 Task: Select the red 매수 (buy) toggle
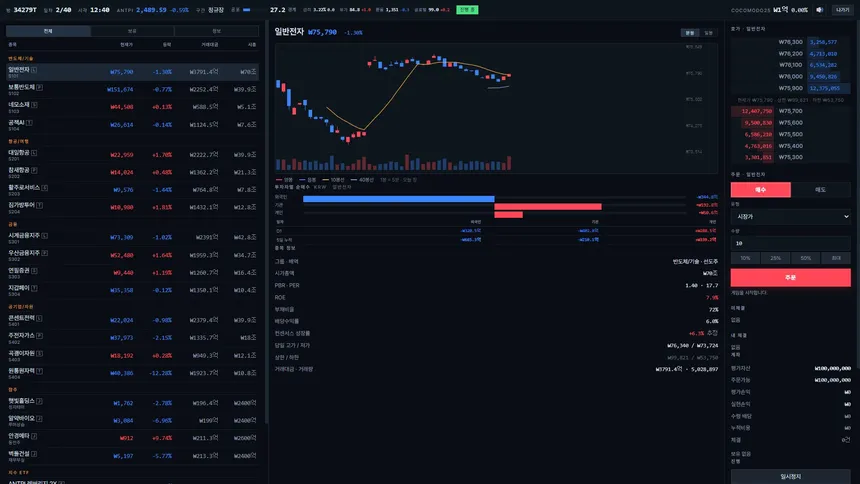coord(761,190)
